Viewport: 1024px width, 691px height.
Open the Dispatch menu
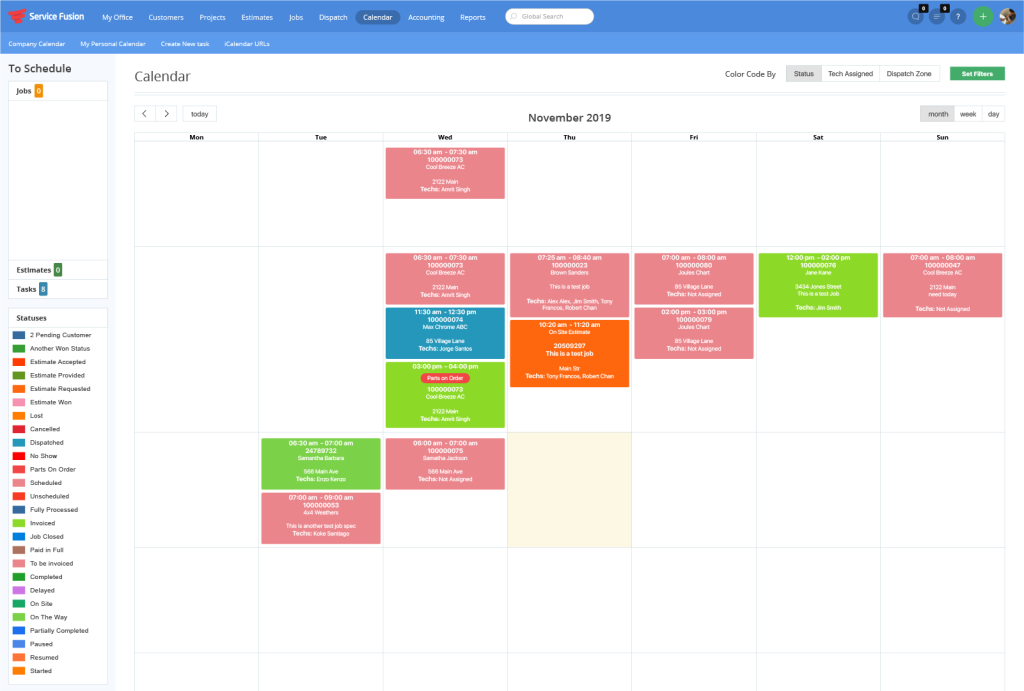click(x=331, y=17)
